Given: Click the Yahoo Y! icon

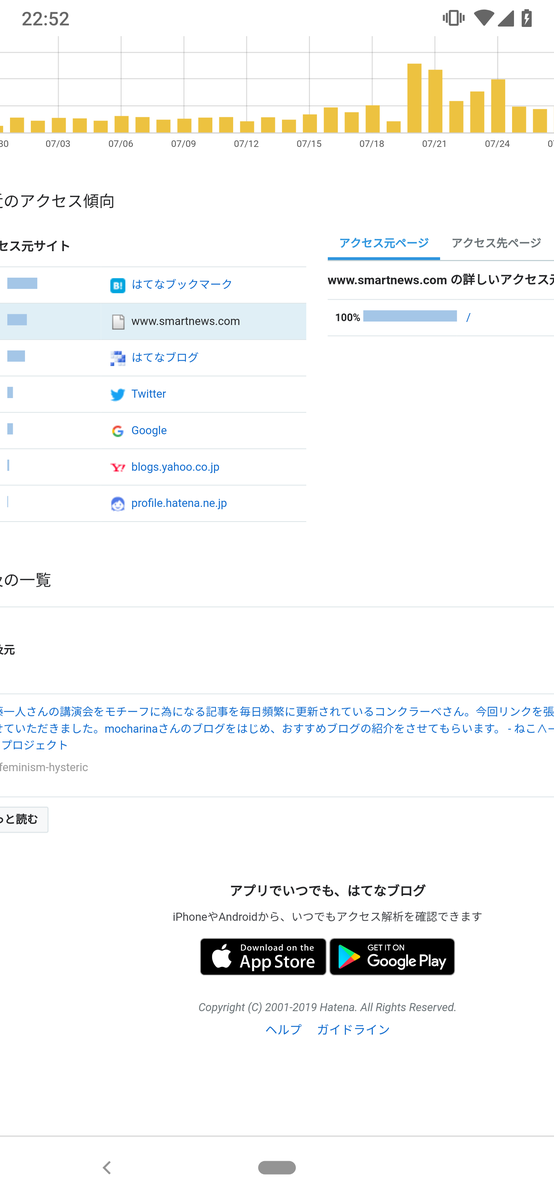Looking at the screenshot, I should (118, 467).
